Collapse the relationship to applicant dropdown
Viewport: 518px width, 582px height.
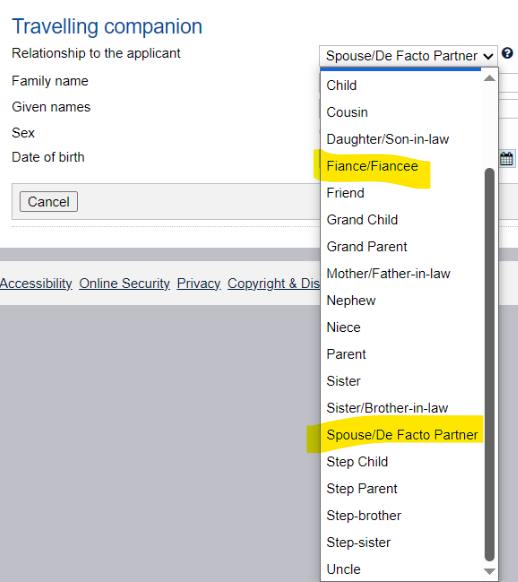(x=408, y=56)
